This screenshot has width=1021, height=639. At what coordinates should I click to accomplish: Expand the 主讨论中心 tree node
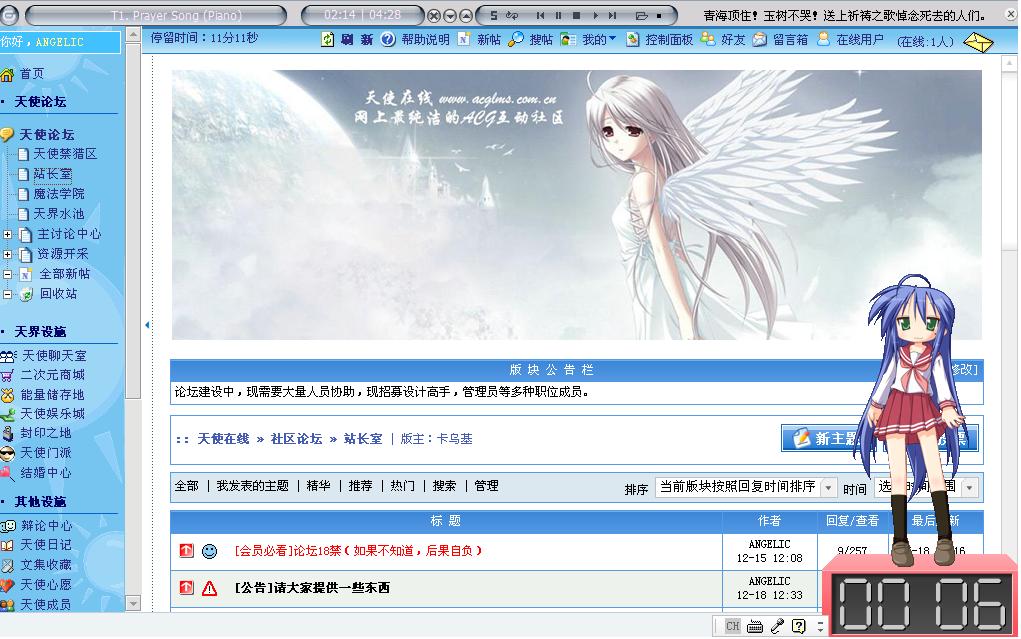pyautogui.click(x=7, y=234)
